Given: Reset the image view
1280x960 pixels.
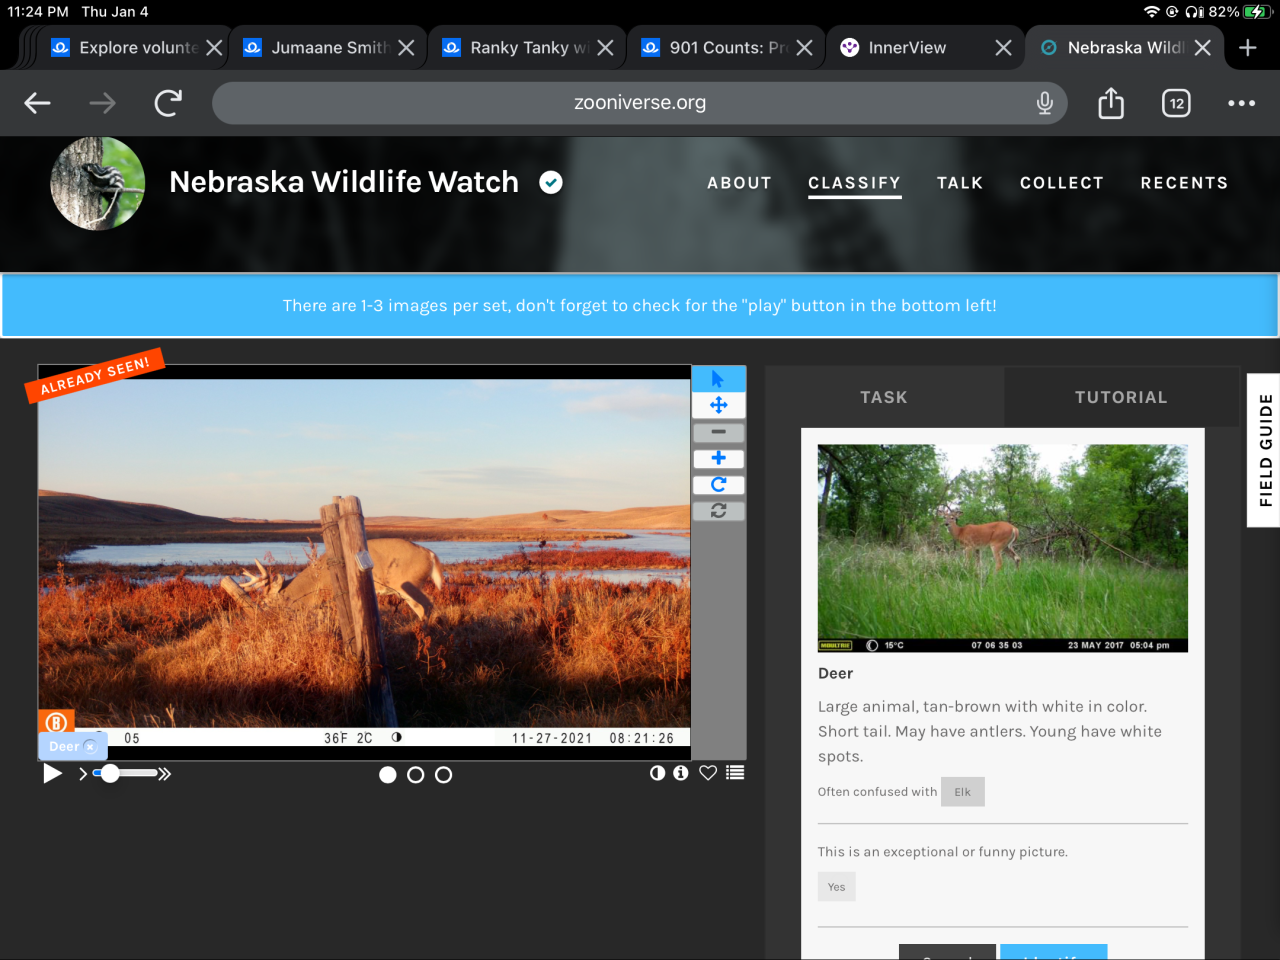Looking at the screenshot, I should (x=718, y=510).
